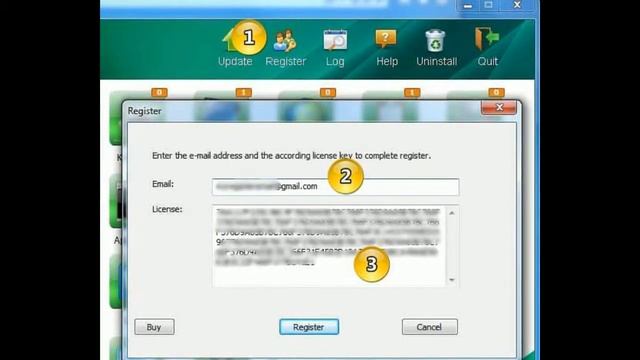
Task: Click inside the Email input field
Action: tap(336, 187)
